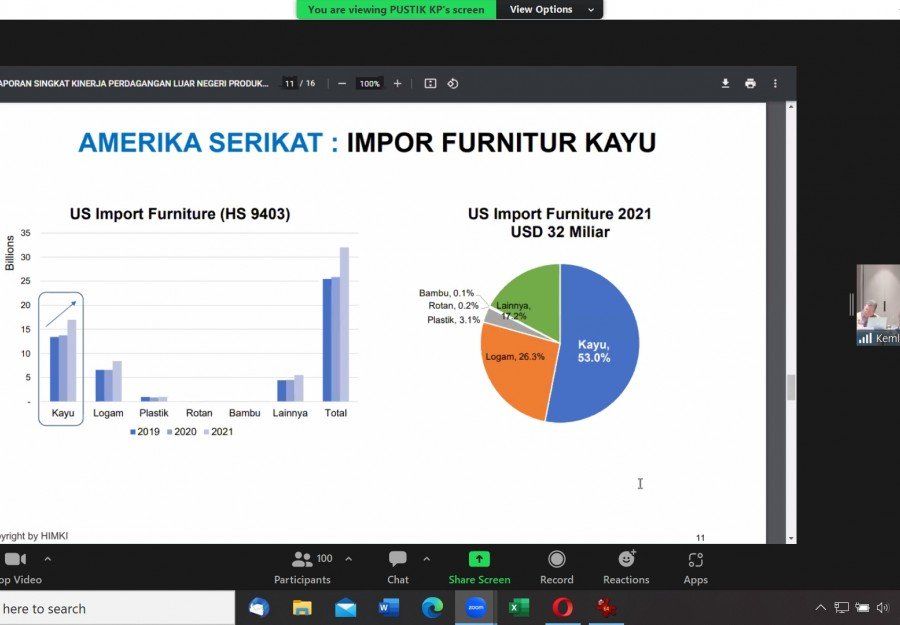
Task: Open PDF viewer more actions menu
Action: [x=775, y=84]
